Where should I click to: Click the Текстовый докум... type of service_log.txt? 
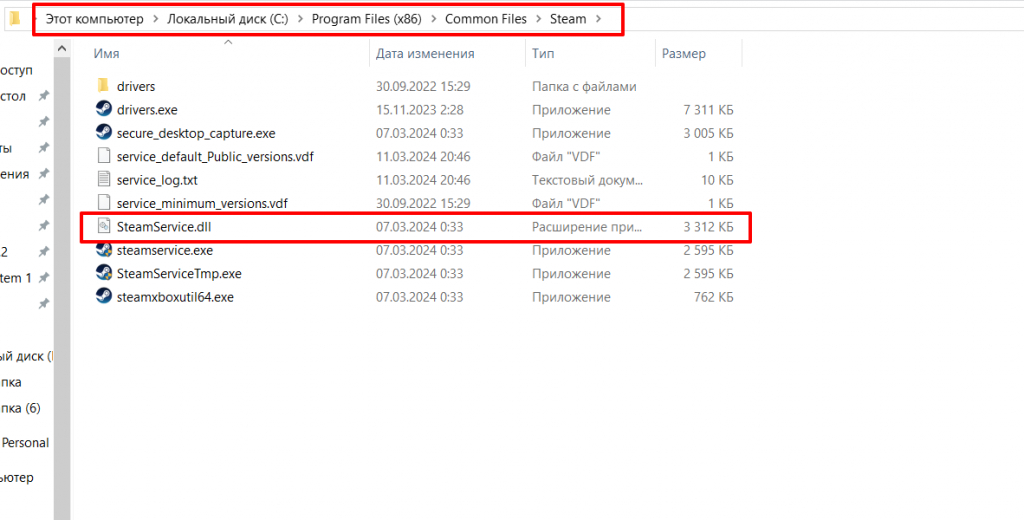pos(587,180)
